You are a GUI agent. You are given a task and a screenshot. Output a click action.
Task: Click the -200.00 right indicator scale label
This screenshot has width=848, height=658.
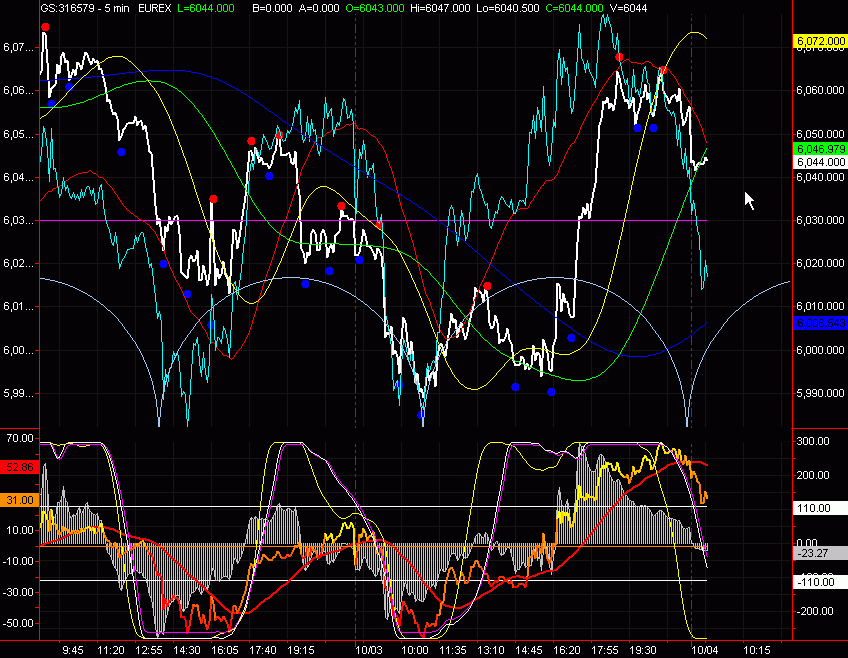[x=813, y=611]
